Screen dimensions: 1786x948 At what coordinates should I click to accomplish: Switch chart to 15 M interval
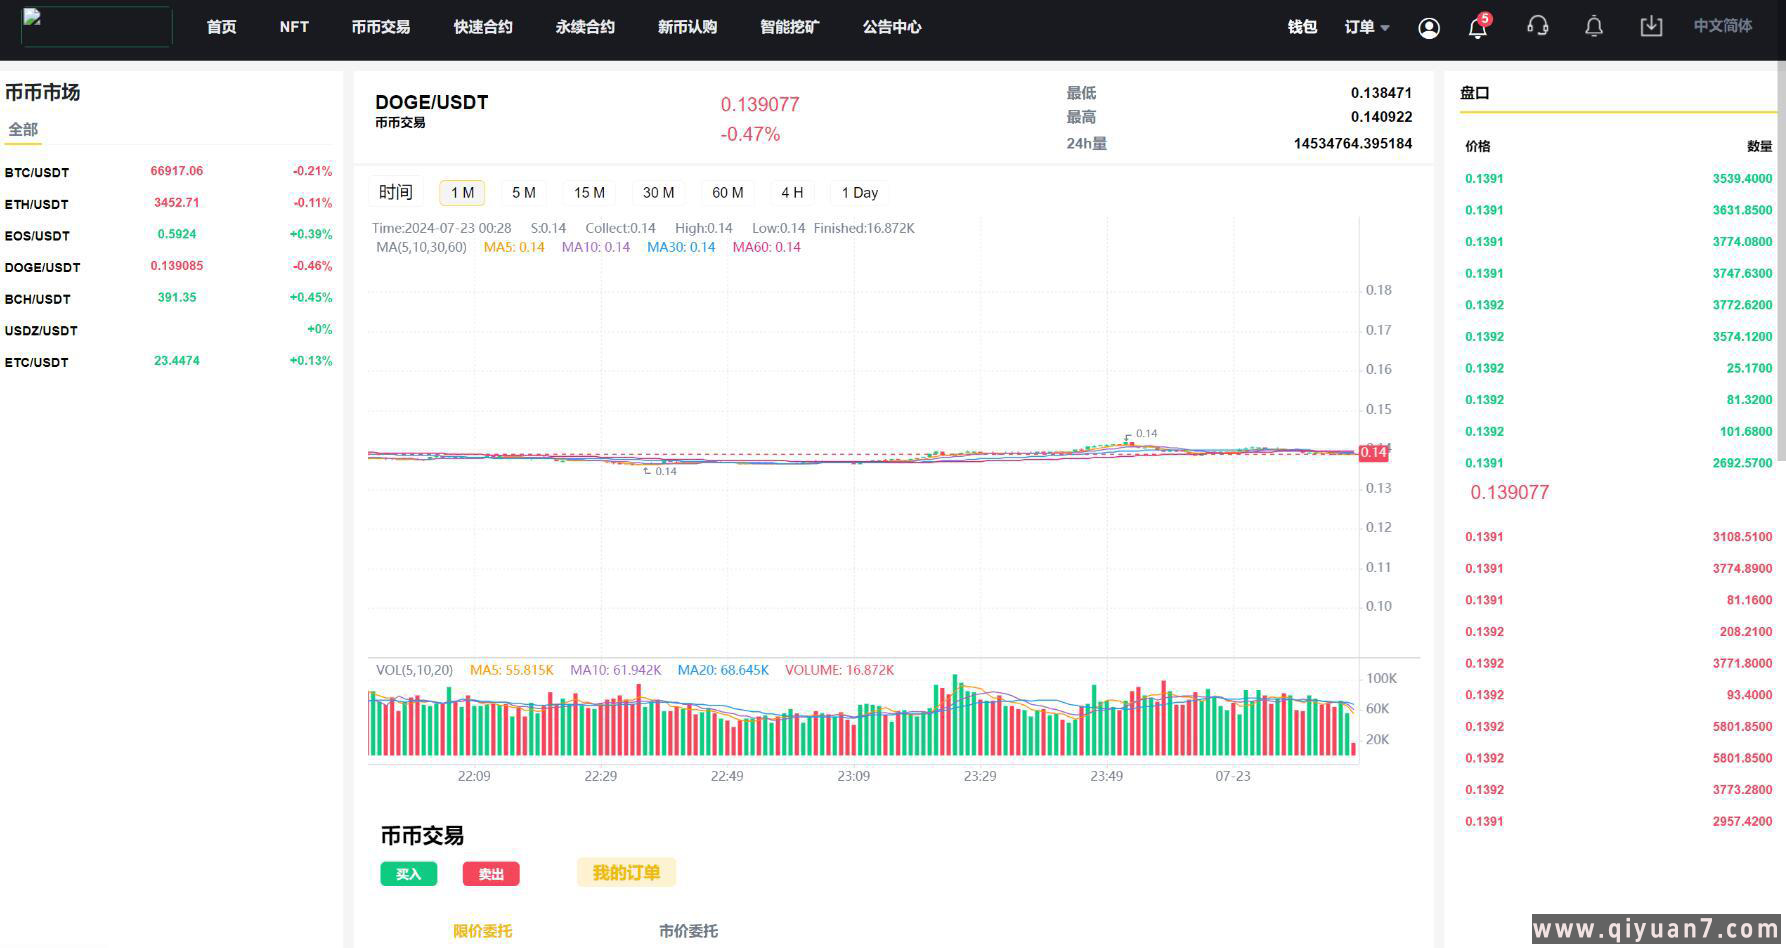pyautogui.click(x=589, y=193)
